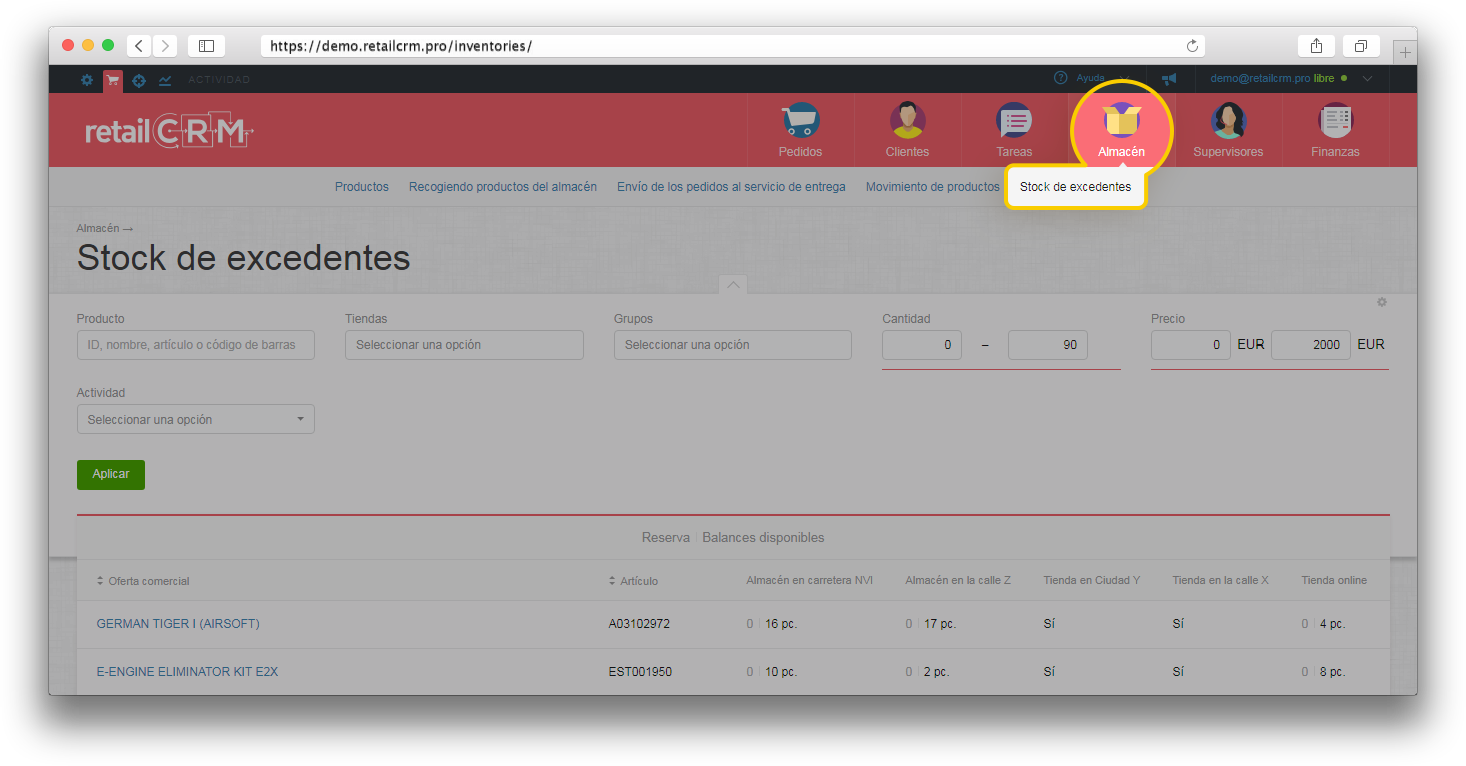Click Almacén en carretera NVI column header

[809, 580]
